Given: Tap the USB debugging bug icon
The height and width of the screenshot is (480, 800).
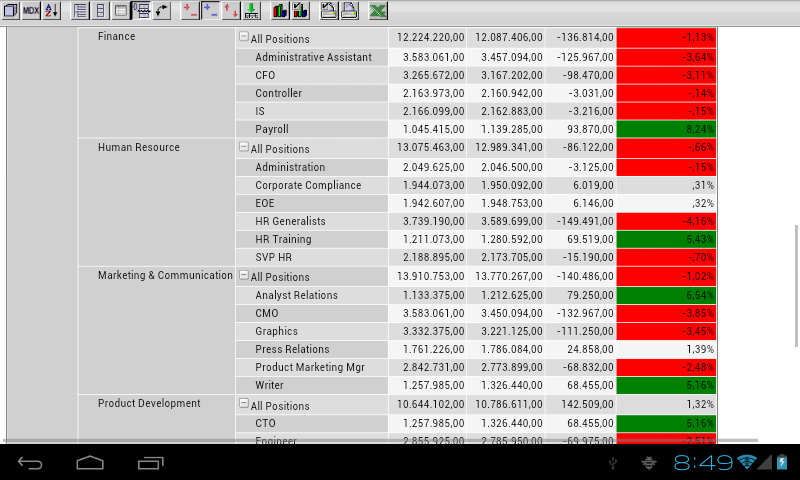Looking at the screenshot, I should click(648, 463).
